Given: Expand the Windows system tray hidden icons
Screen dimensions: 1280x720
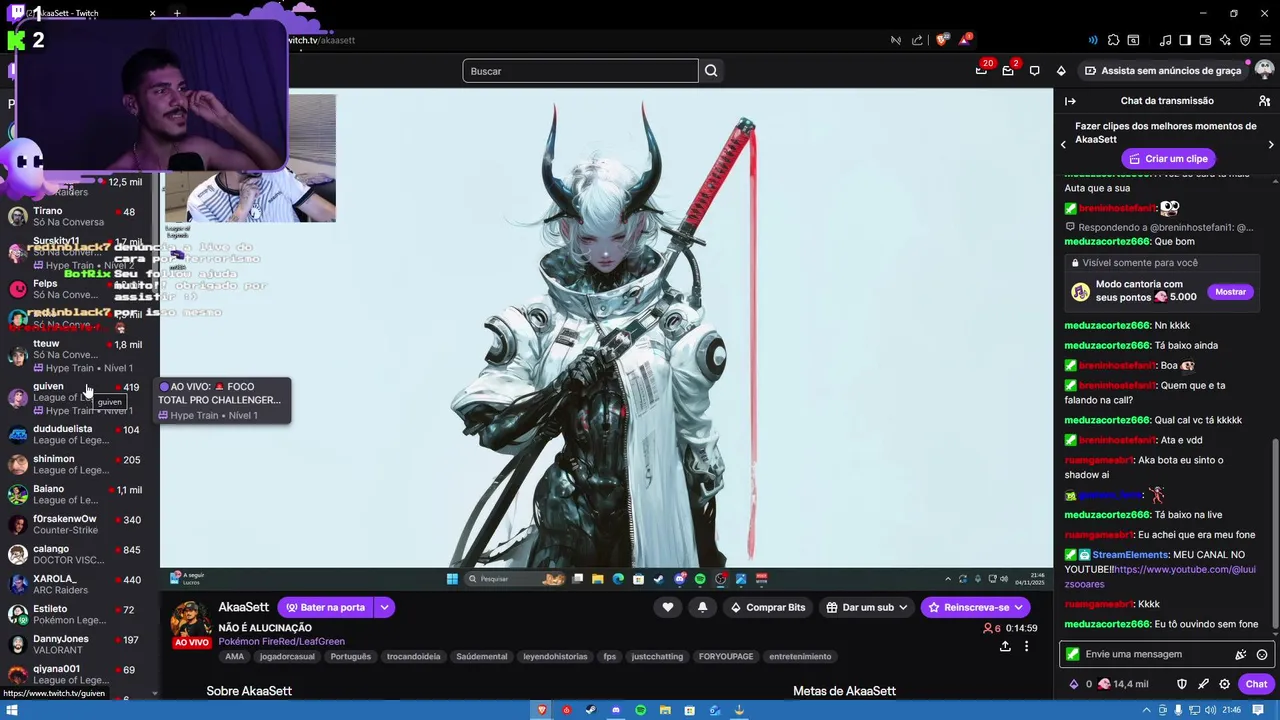Looking at the screenshot, I should pos(1147,710).
